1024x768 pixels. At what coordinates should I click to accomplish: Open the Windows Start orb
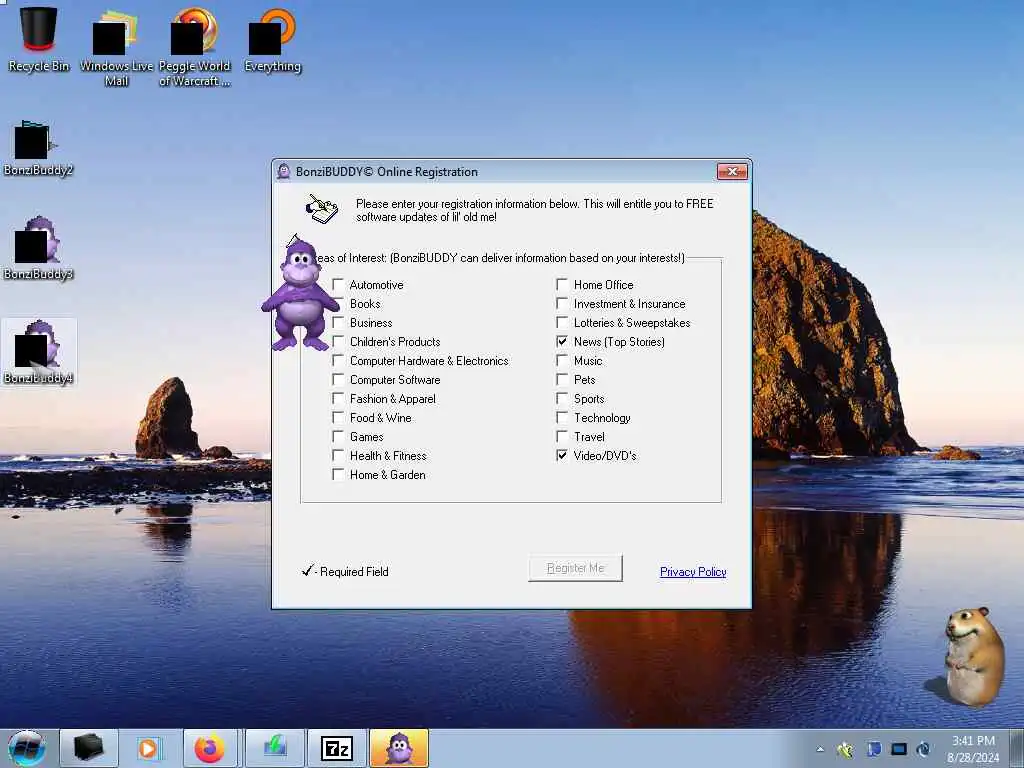click(x=27, y=748)
